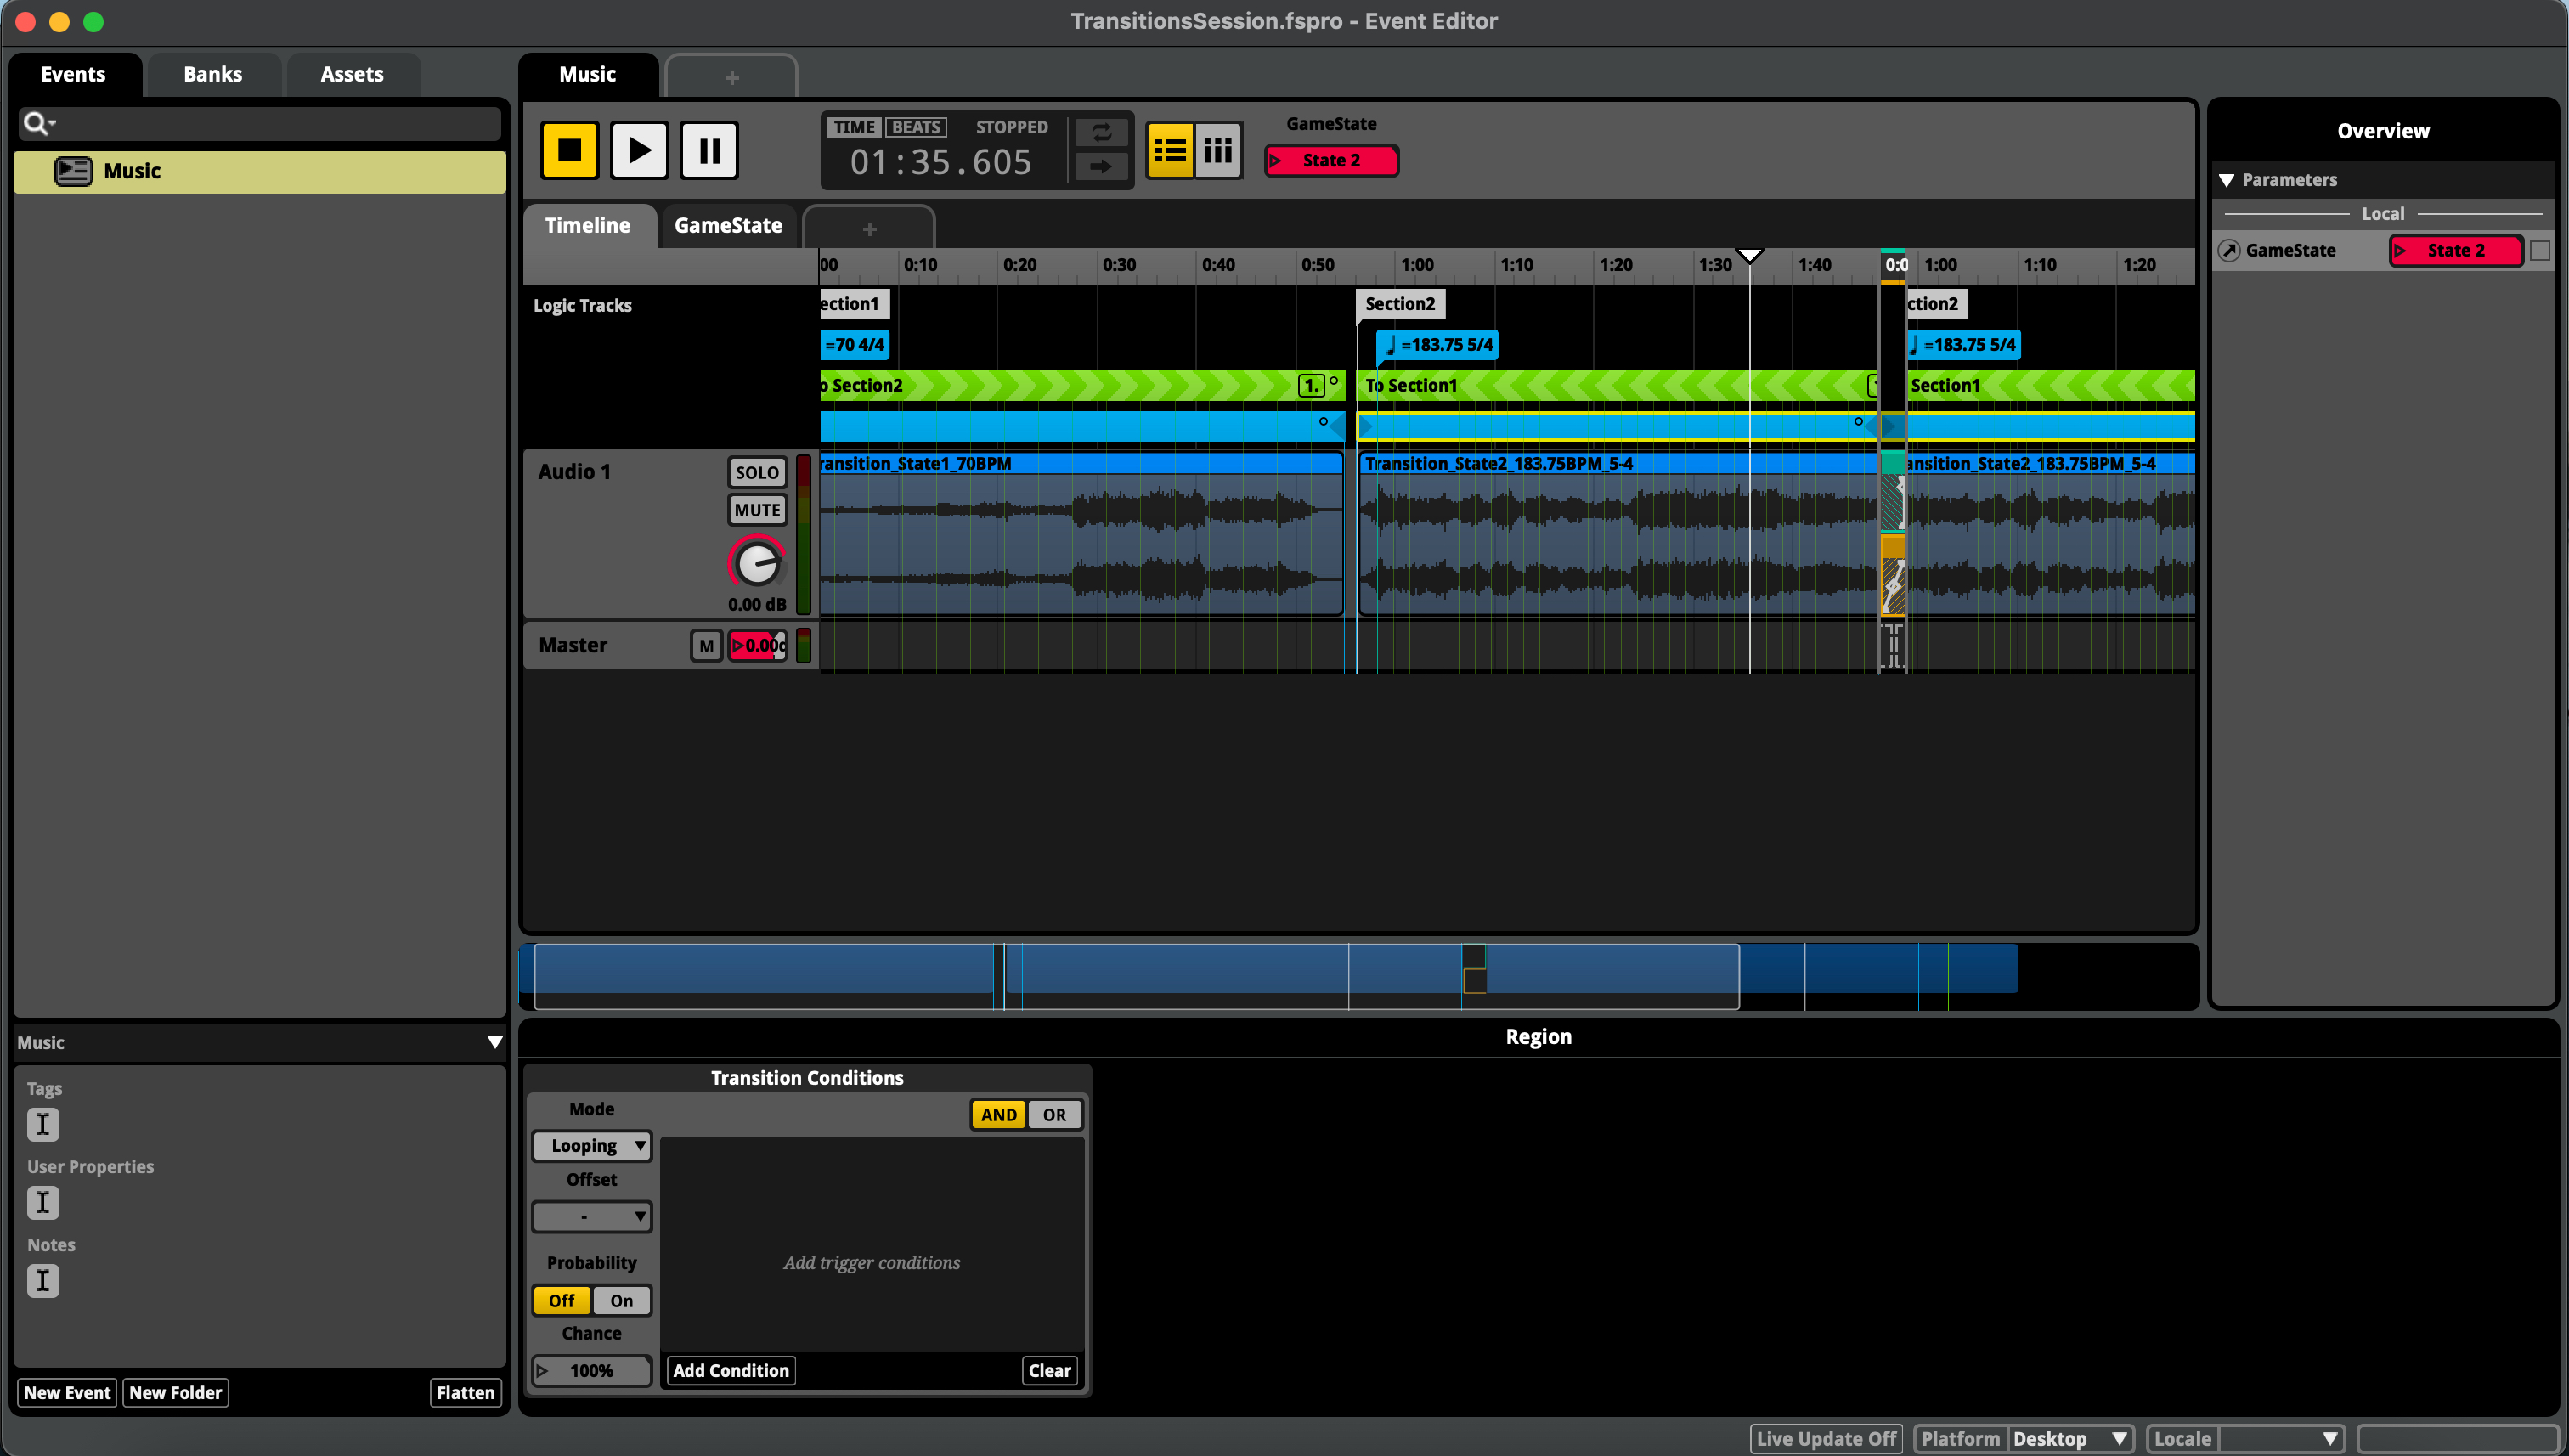The height and width of the screenshot is (1456, 2569).
Task: Open the Platform Desktop dropdown
Action: [2068, 1438]
